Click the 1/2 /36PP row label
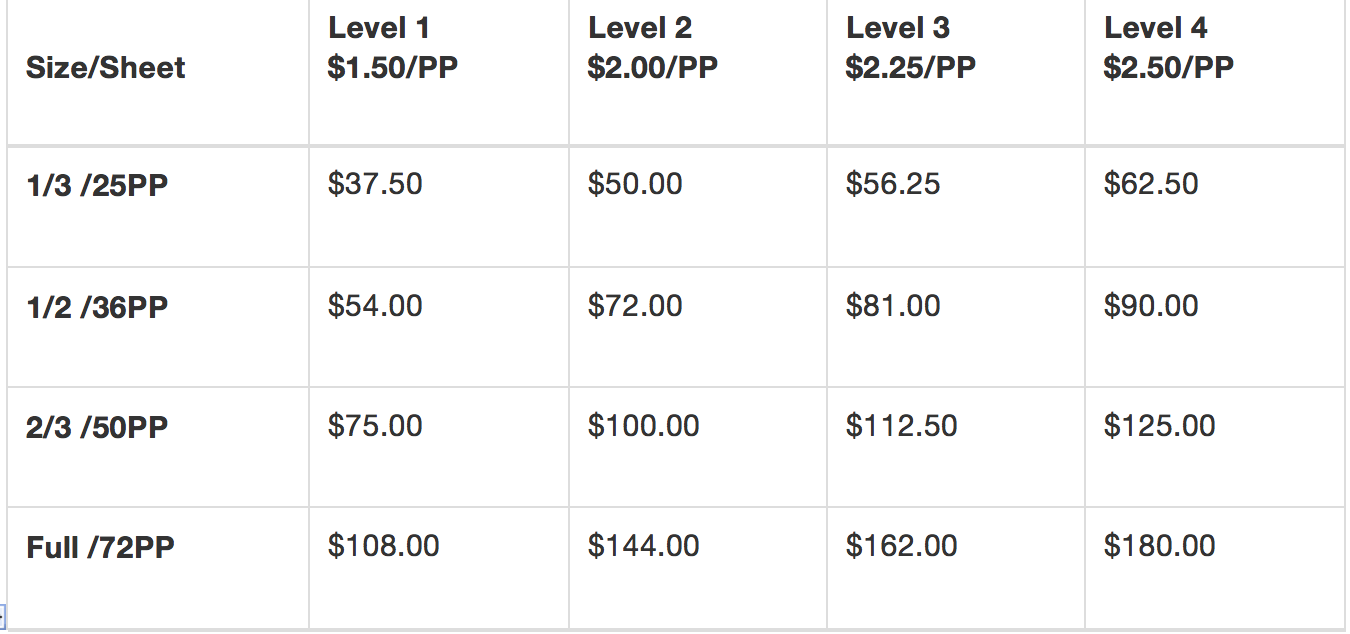The height and width of the screenshot is (634, 1350). click(97, 307)
